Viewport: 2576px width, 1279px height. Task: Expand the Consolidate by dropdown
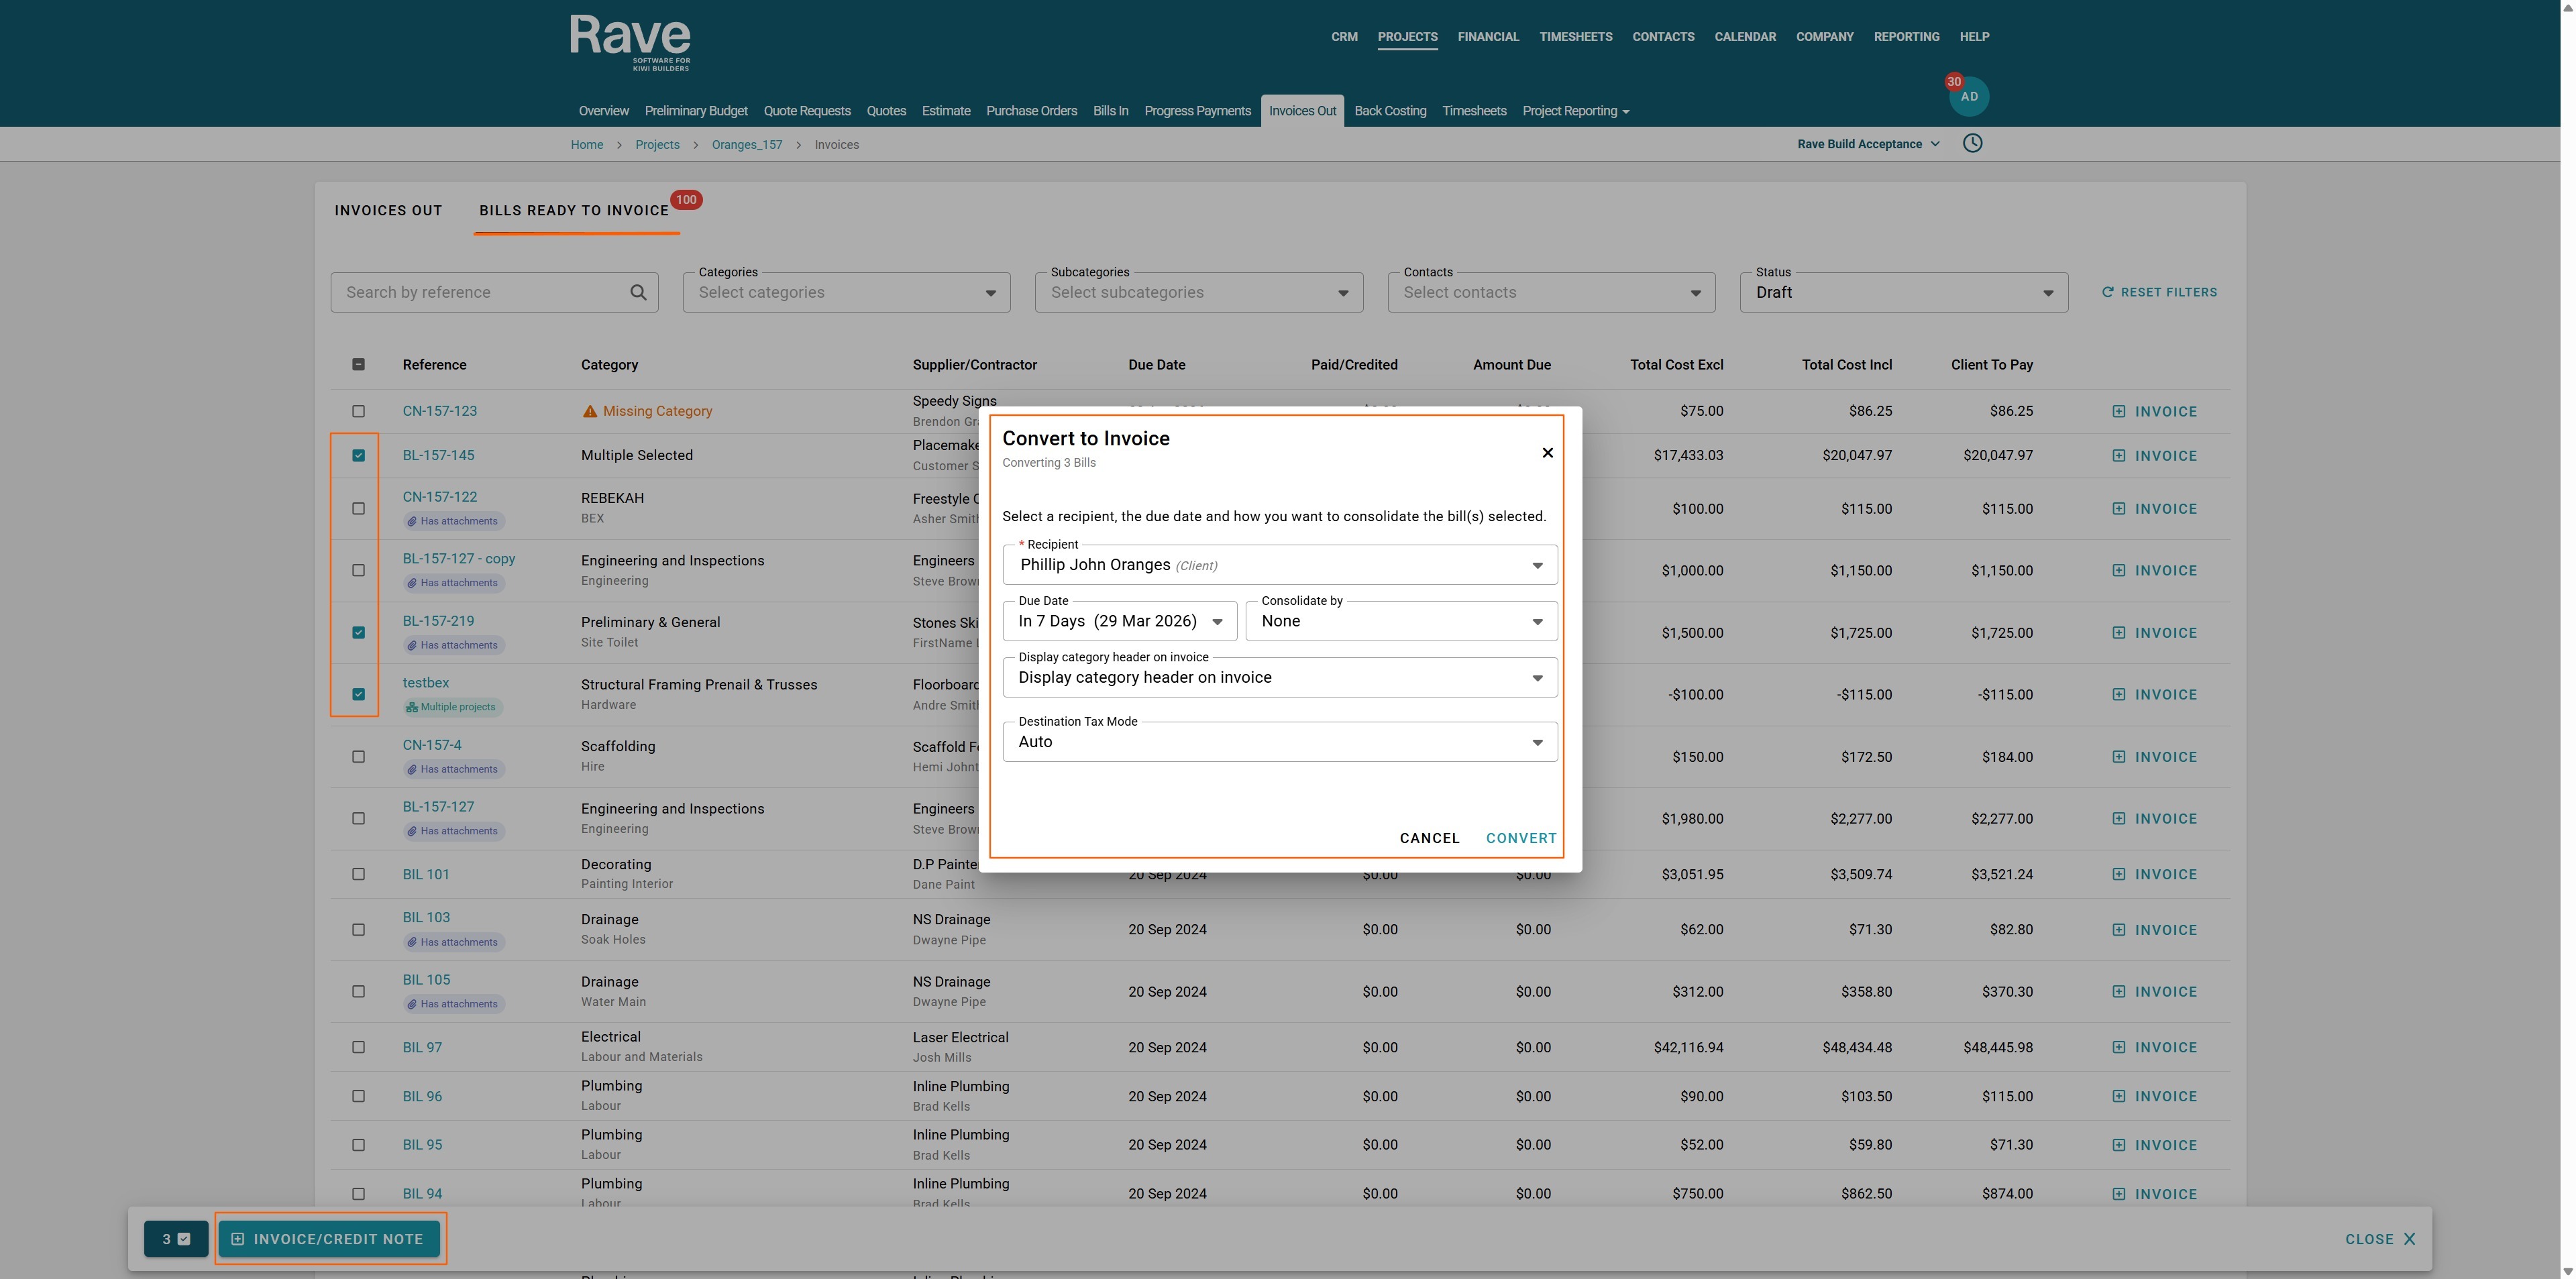tap(1400, 621)
